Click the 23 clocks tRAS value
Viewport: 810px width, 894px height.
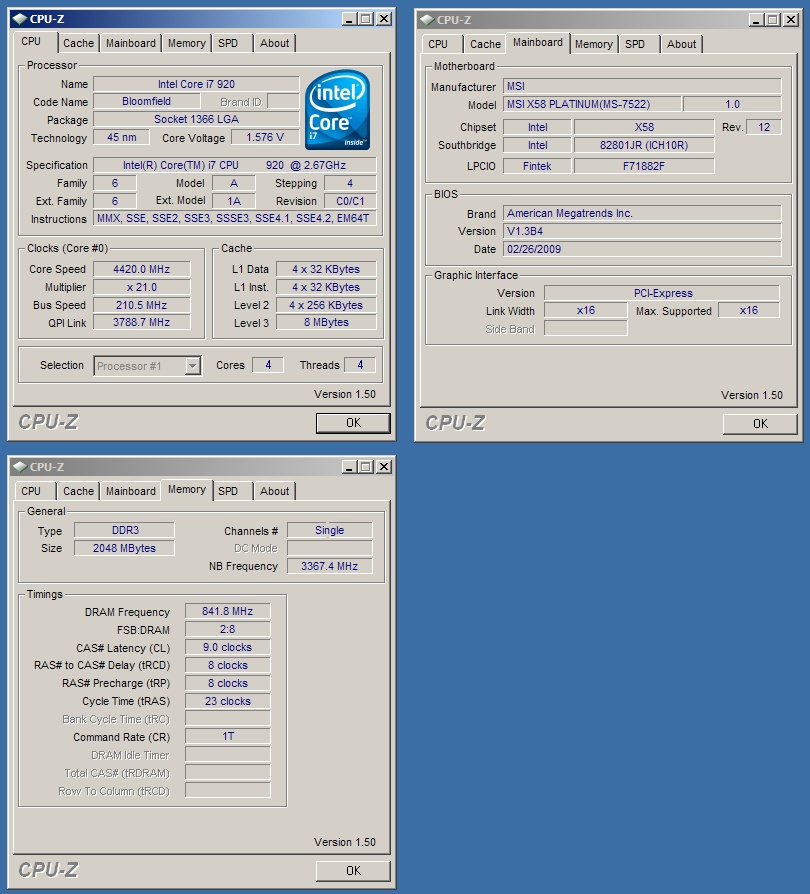coord(227,701)
